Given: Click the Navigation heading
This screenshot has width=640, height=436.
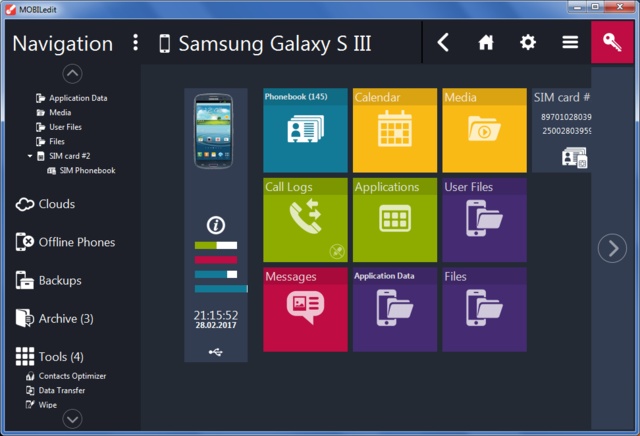Looking at the screenshot, I should tap(62, 44).
